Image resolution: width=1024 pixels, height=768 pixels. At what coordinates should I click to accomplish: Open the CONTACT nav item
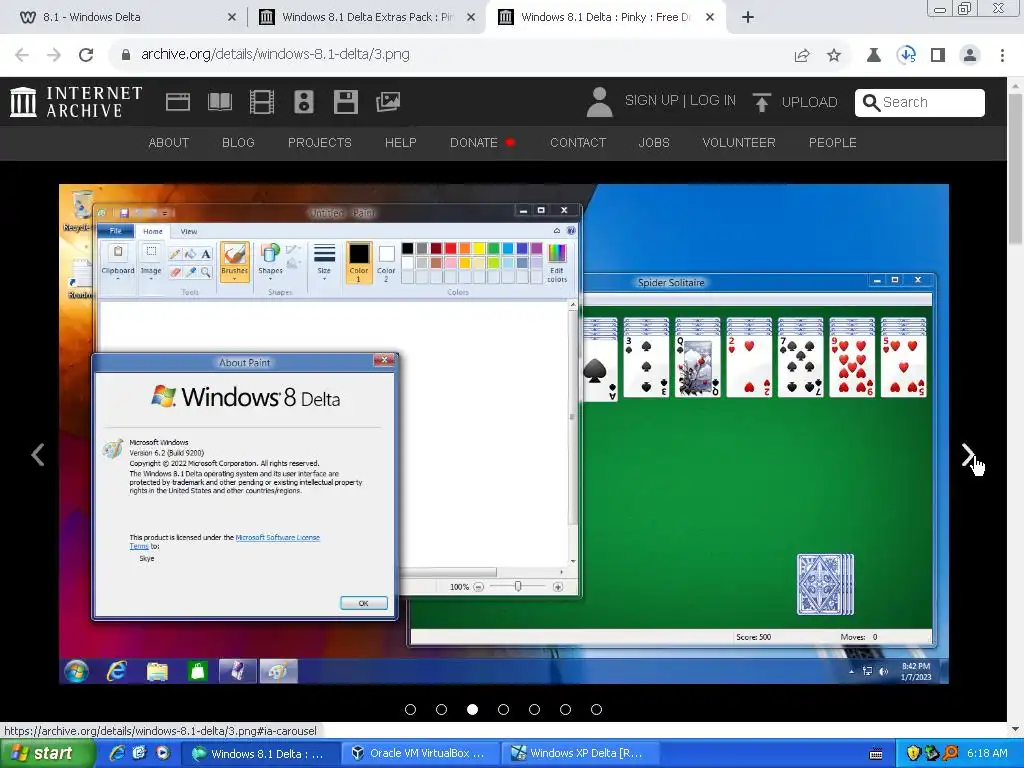pos(578,142)
